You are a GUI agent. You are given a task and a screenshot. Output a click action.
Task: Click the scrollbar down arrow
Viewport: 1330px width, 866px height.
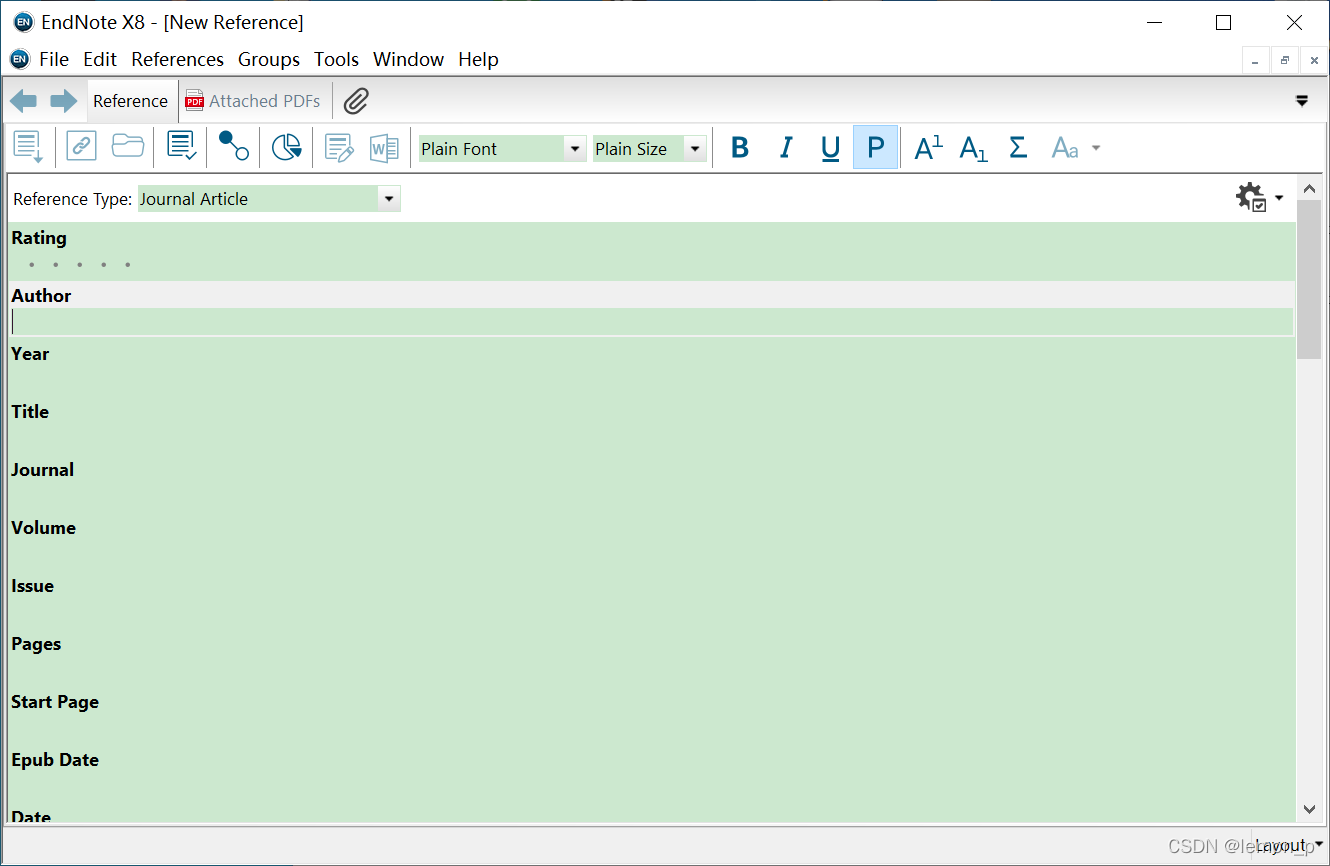tap(1309, 809)
